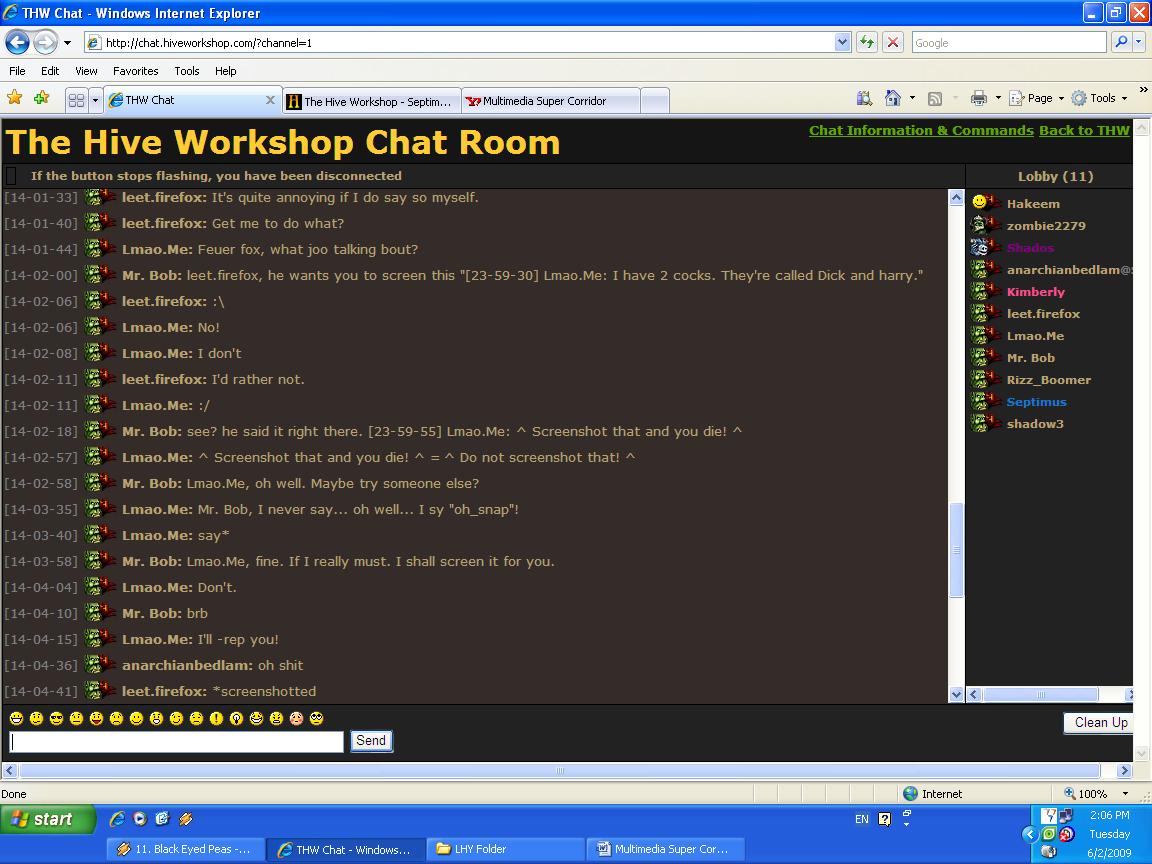Open the language bar help icon

(x=885, y=818)
